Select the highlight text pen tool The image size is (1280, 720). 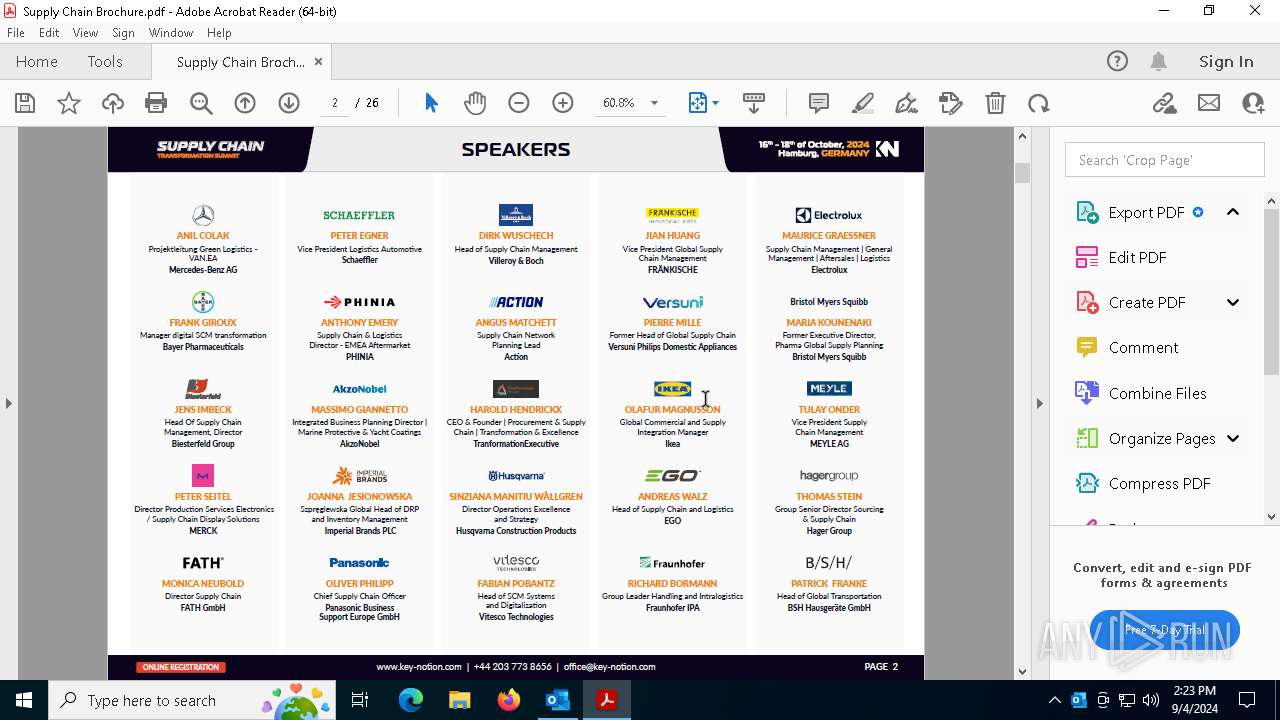click(863, 103)
